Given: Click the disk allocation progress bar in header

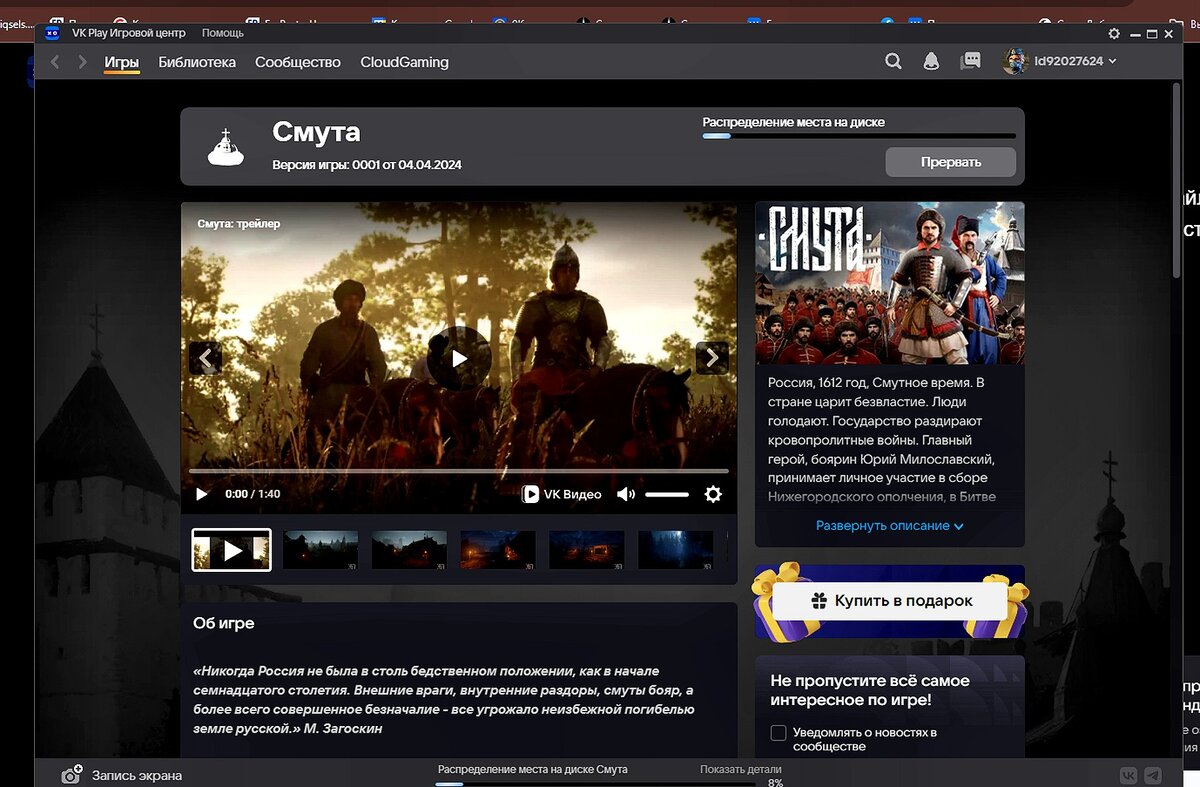Looking at the screenshot, I should 859,135.
